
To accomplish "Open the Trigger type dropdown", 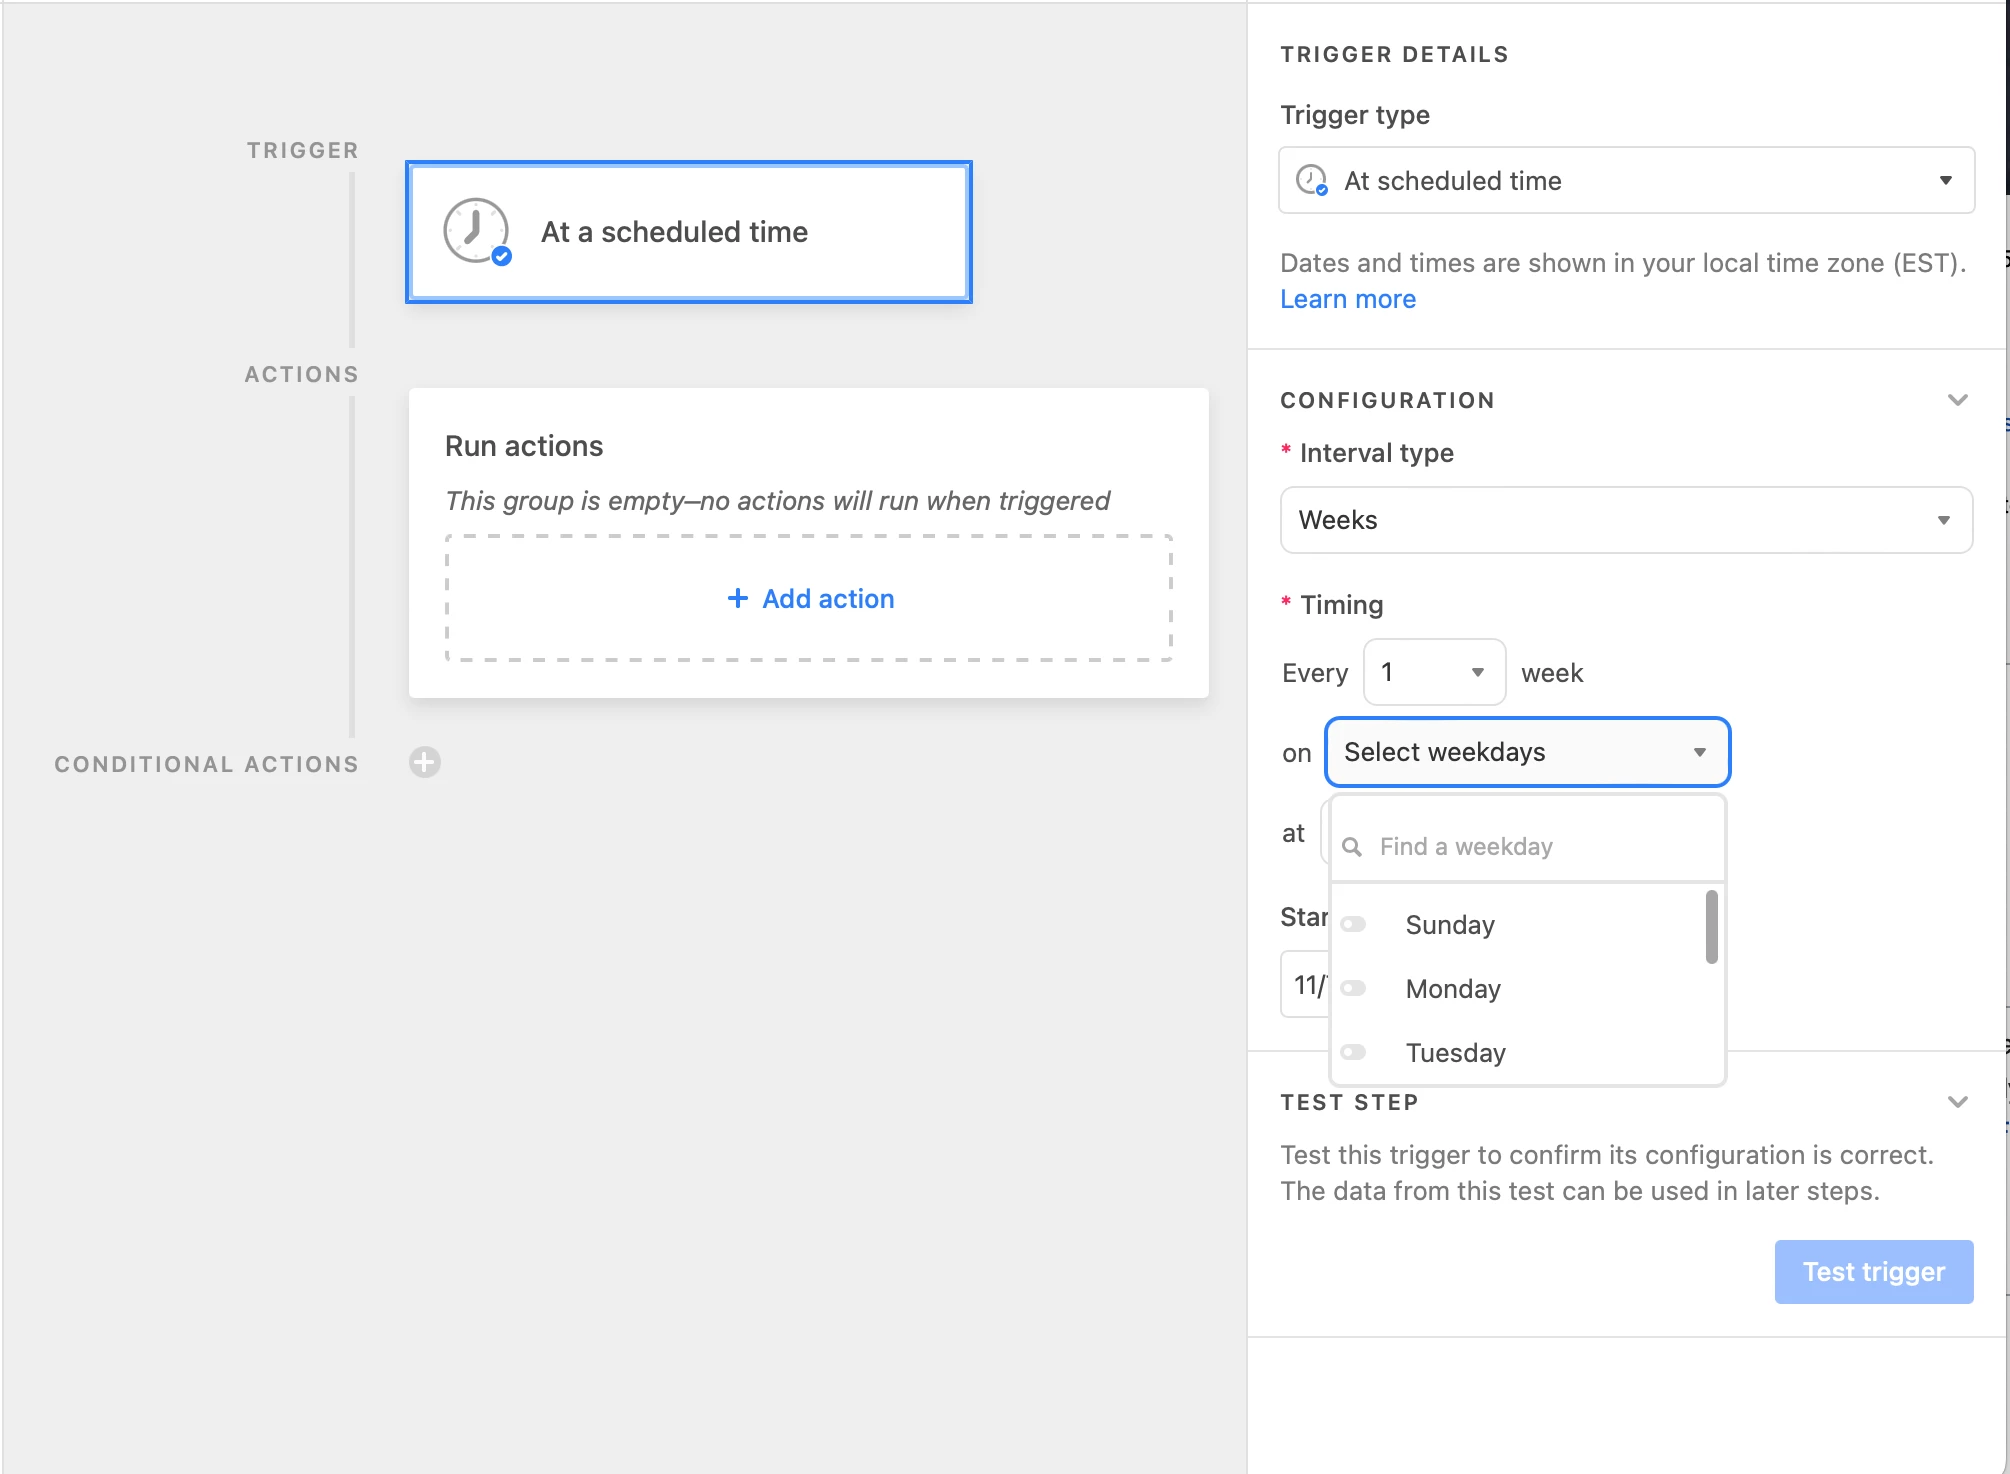I will coord(1626,180).
